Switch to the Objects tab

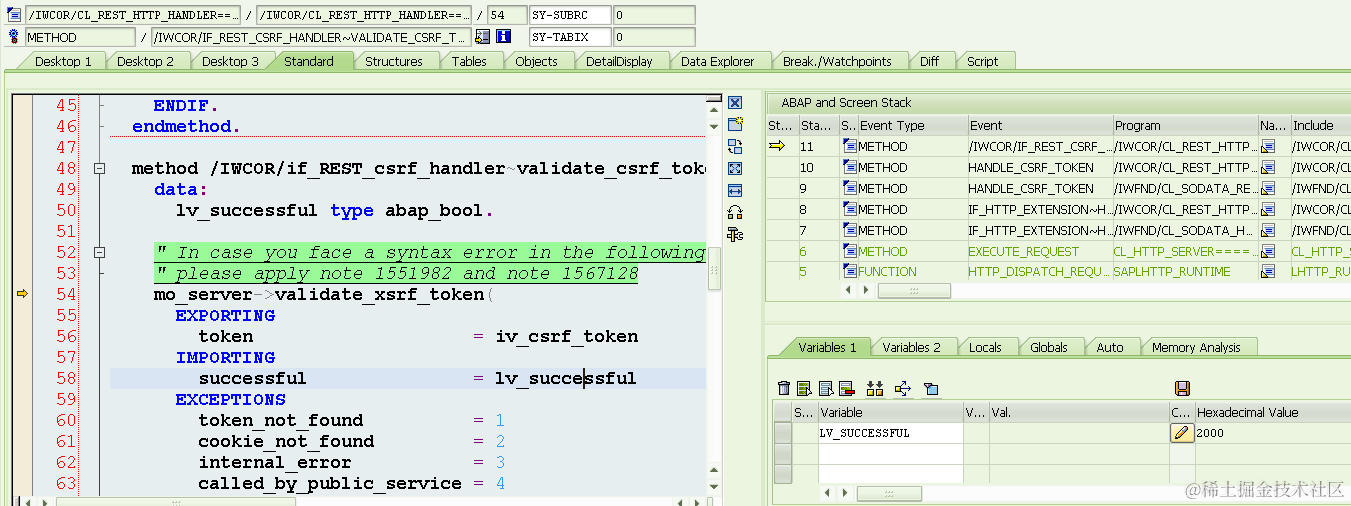tap(536, 61)
